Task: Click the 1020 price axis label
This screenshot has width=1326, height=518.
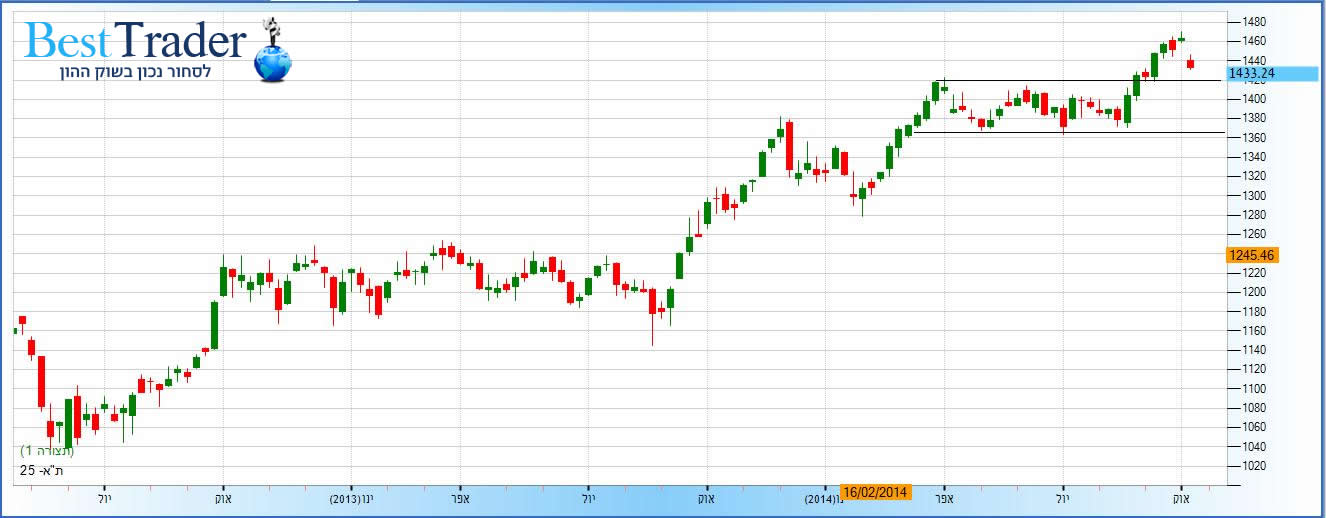Action: [x=1254, y=466]
